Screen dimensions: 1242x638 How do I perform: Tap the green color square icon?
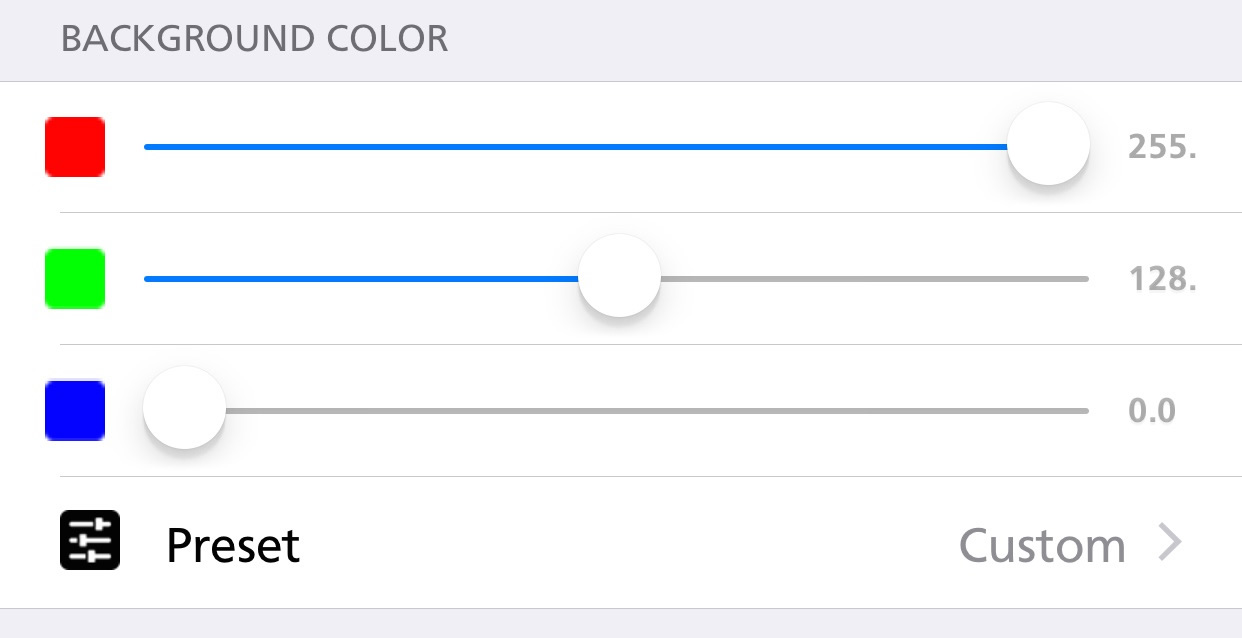point(75,279)
